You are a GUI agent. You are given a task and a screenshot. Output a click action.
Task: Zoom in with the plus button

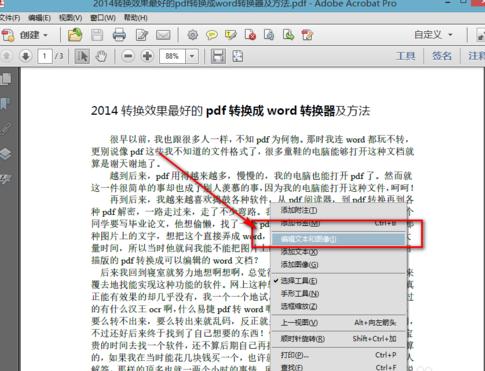(x=147, y=56)
